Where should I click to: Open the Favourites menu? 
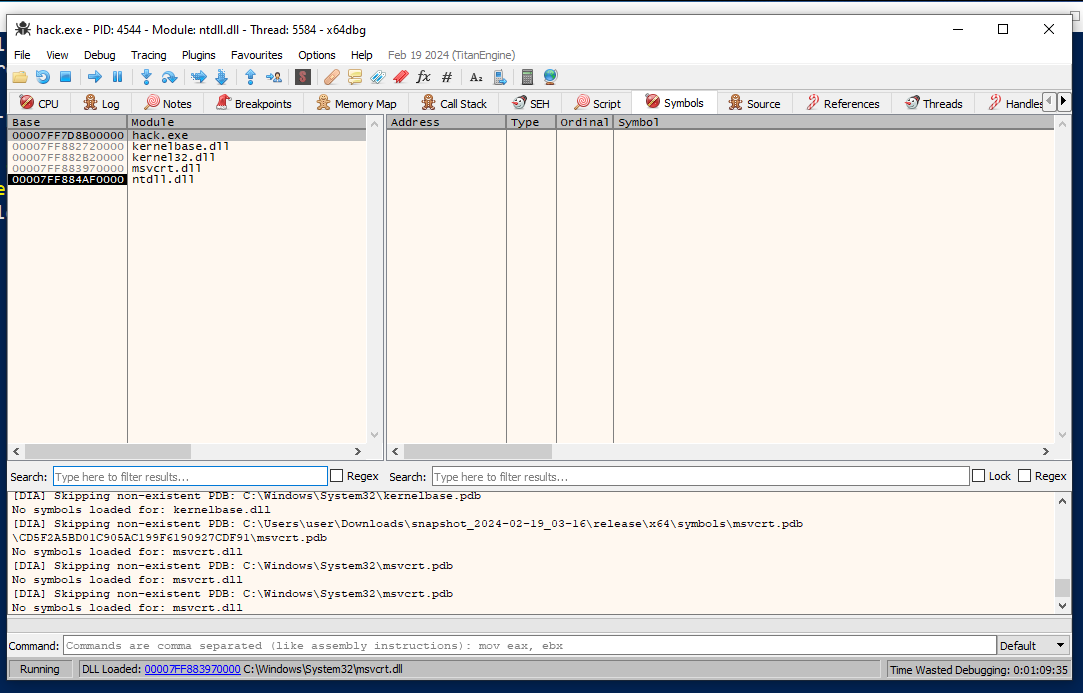click(257, 55)
